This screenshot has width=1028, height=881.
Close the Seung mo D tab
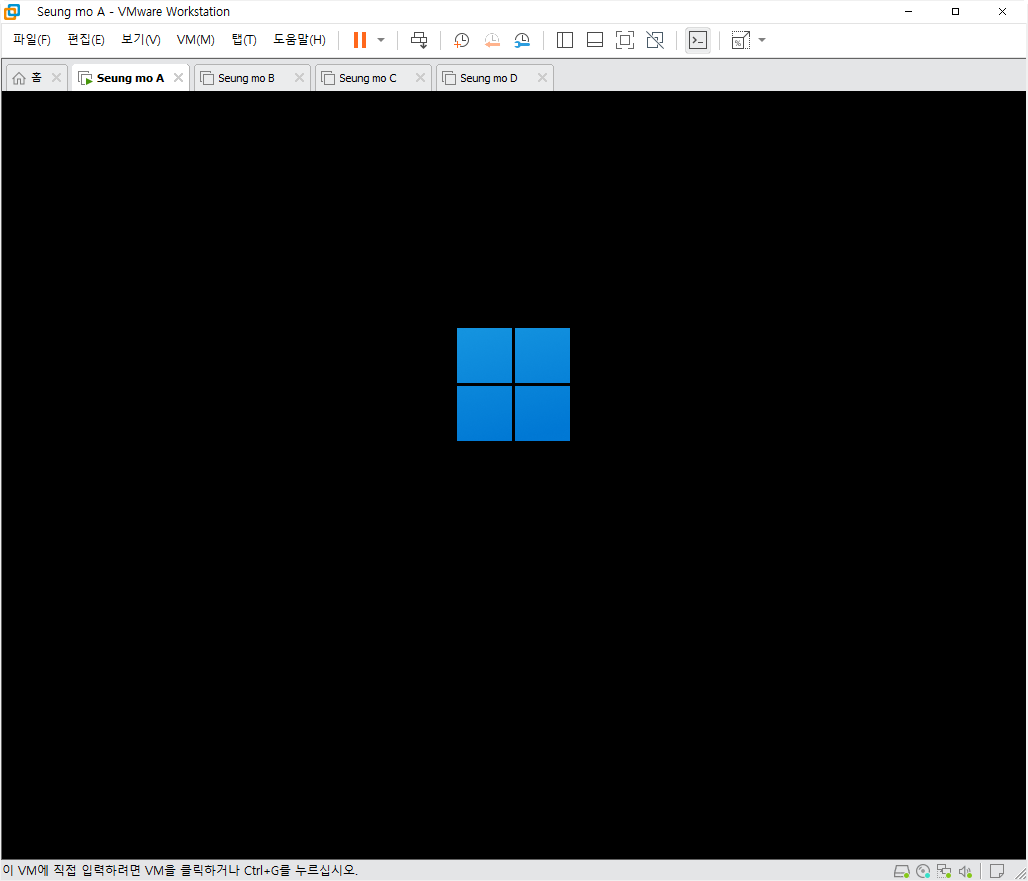(x=542, y=78)
